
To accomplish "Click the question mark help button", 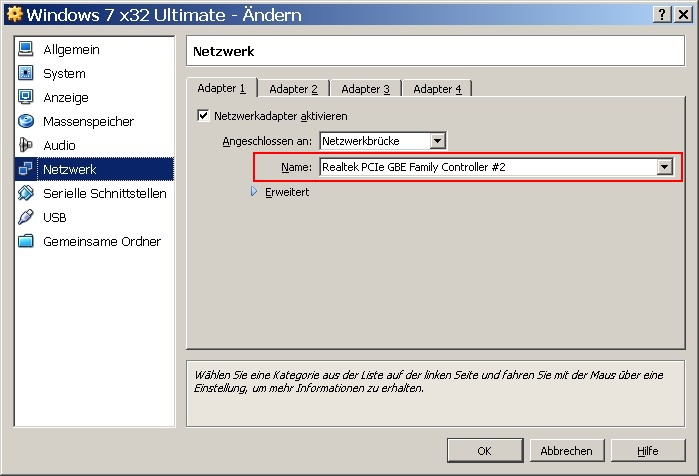I will [x=662, y=15].
